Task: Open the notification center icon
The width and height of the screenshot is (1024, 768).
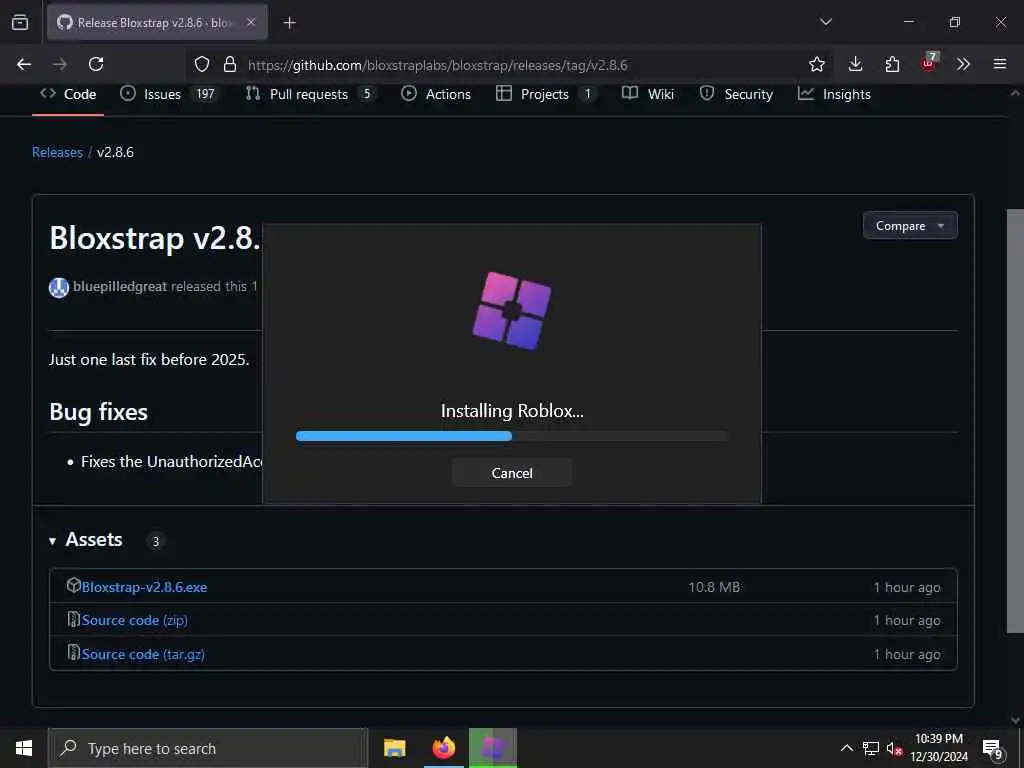Action: click(992, 748)
